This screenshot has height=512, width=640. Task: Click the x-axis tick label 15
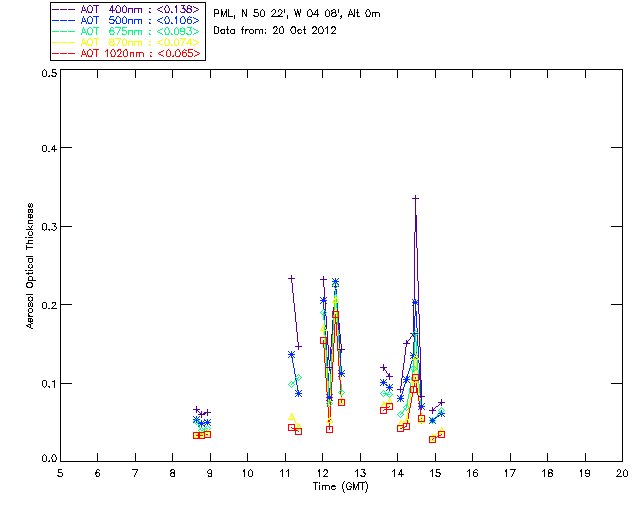tap(435, 473)
